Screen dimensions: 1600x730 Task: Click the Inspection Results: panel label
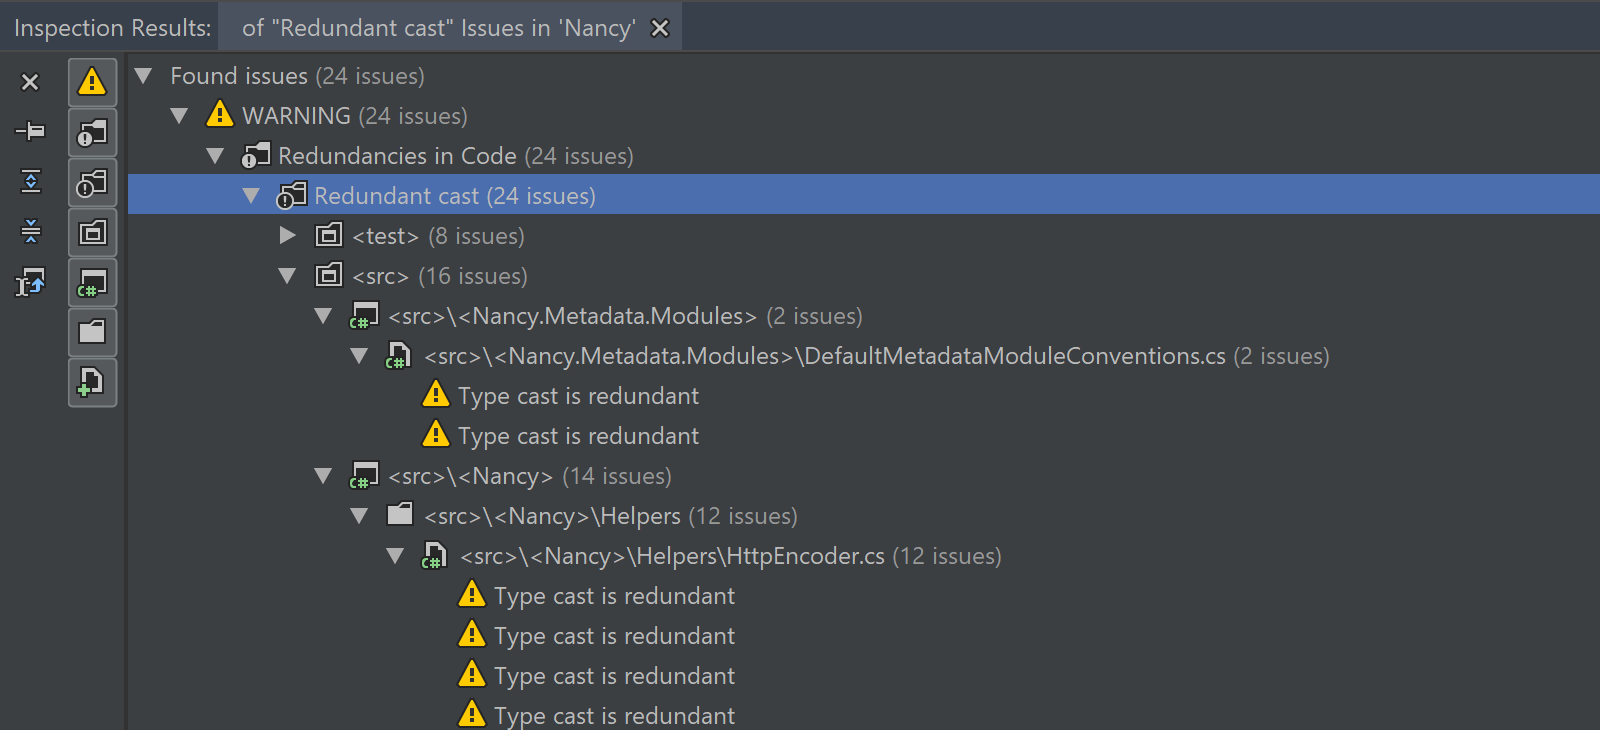point(112,28)
